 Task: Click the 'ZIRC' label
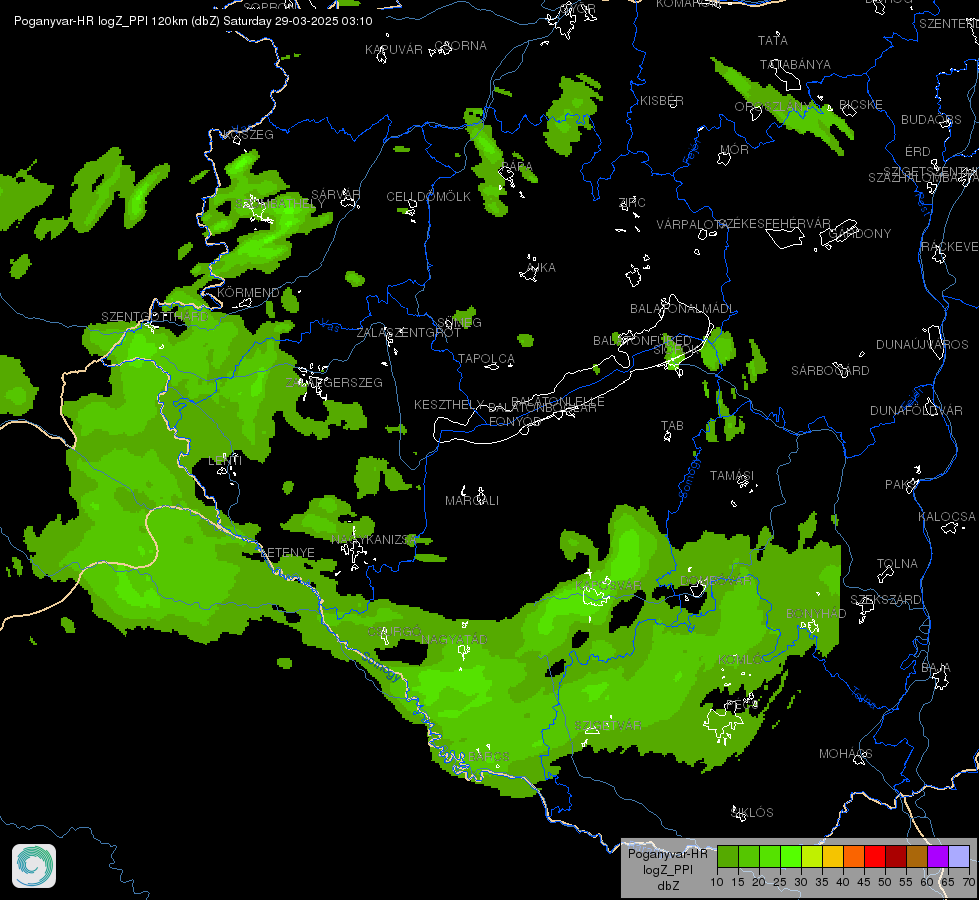click(632, 202)
